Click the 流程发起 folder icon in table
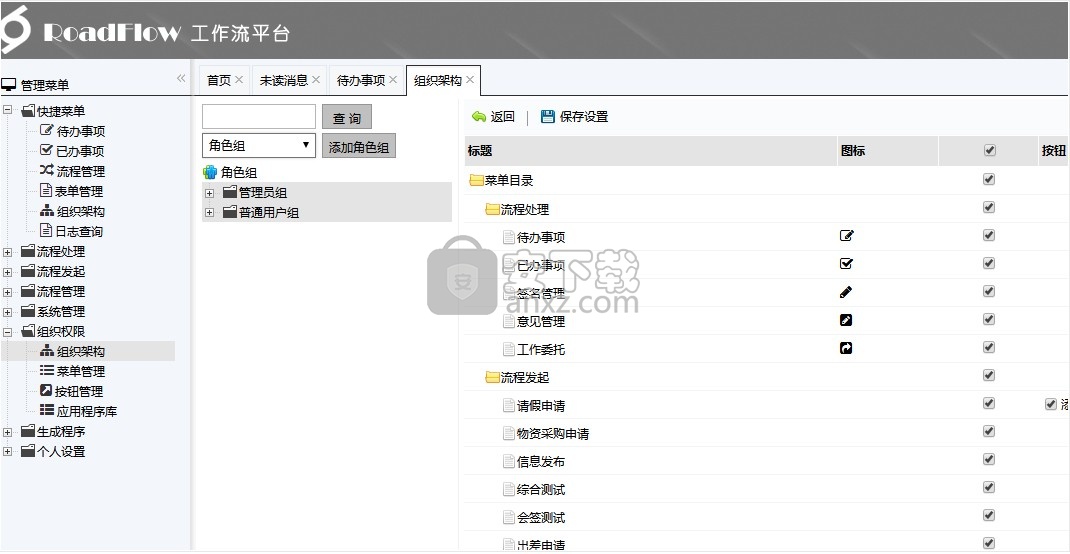The width and height of the screenshot is (1070, 554). point(492,377)
